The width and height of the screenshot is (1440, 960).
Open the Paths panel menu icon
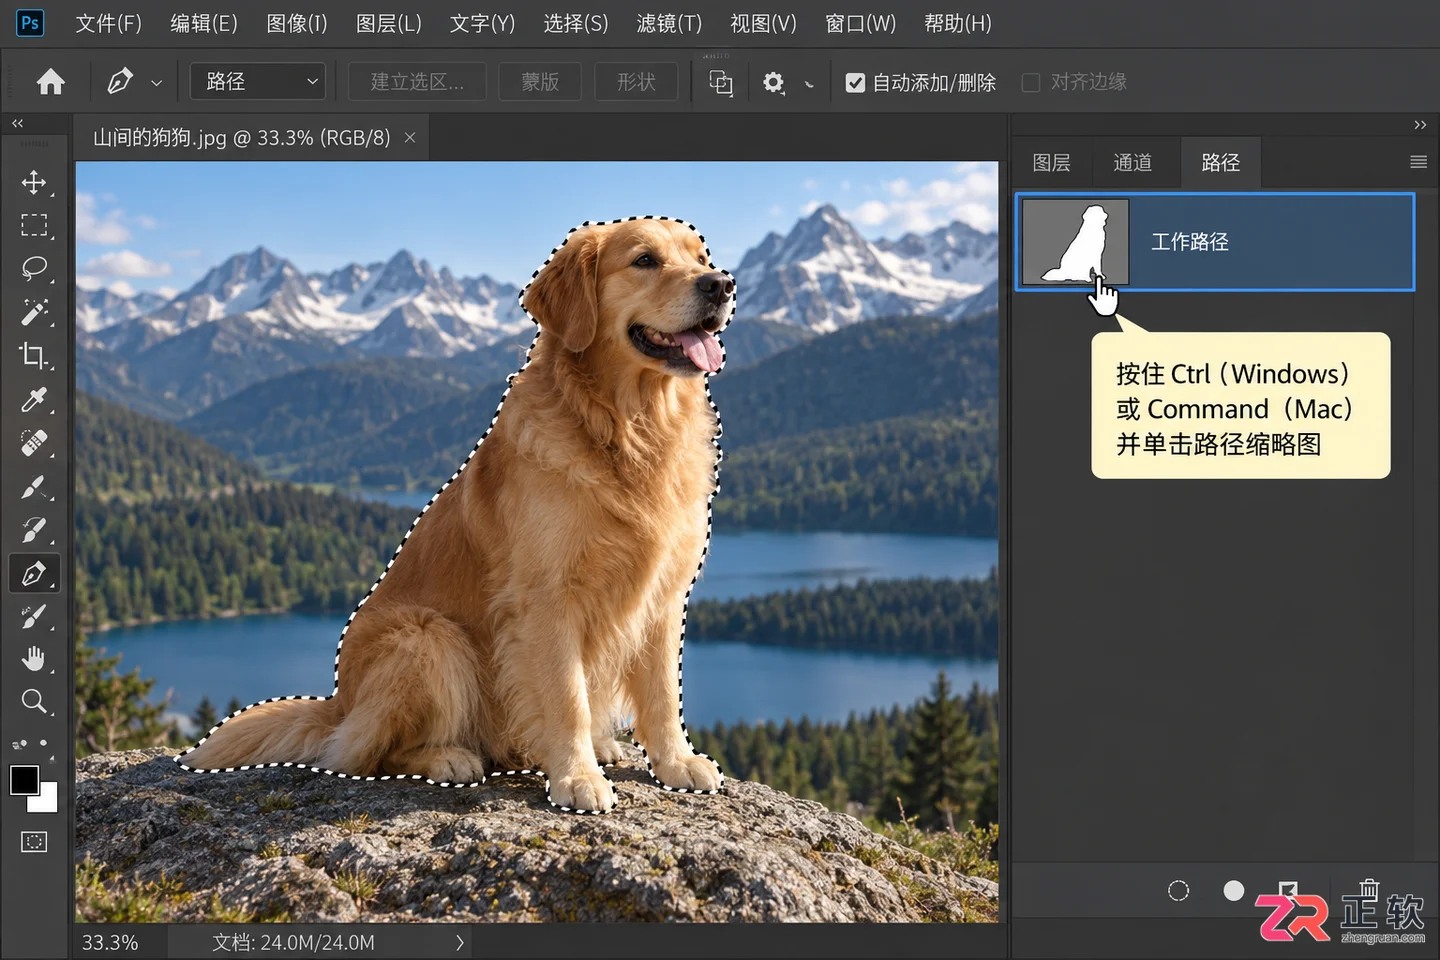coord(1418,162)
